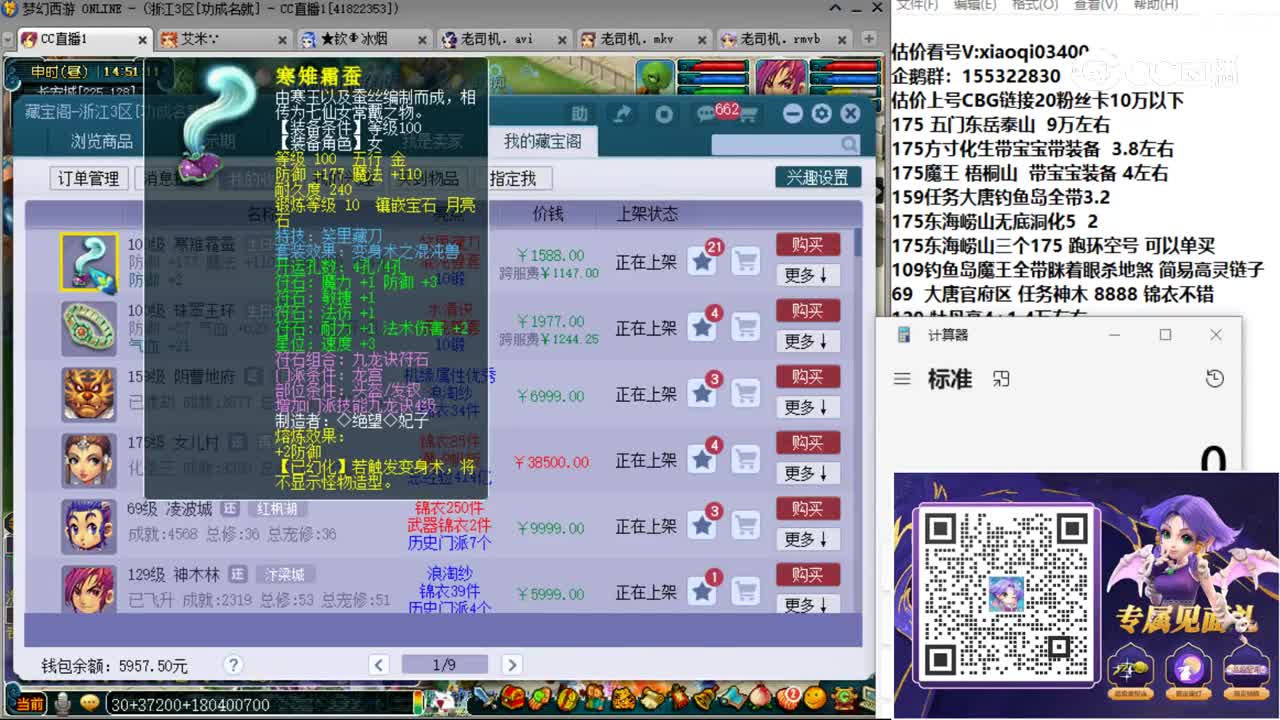
Task: Open the Calculator history icon
Action: coord(1214,378)
